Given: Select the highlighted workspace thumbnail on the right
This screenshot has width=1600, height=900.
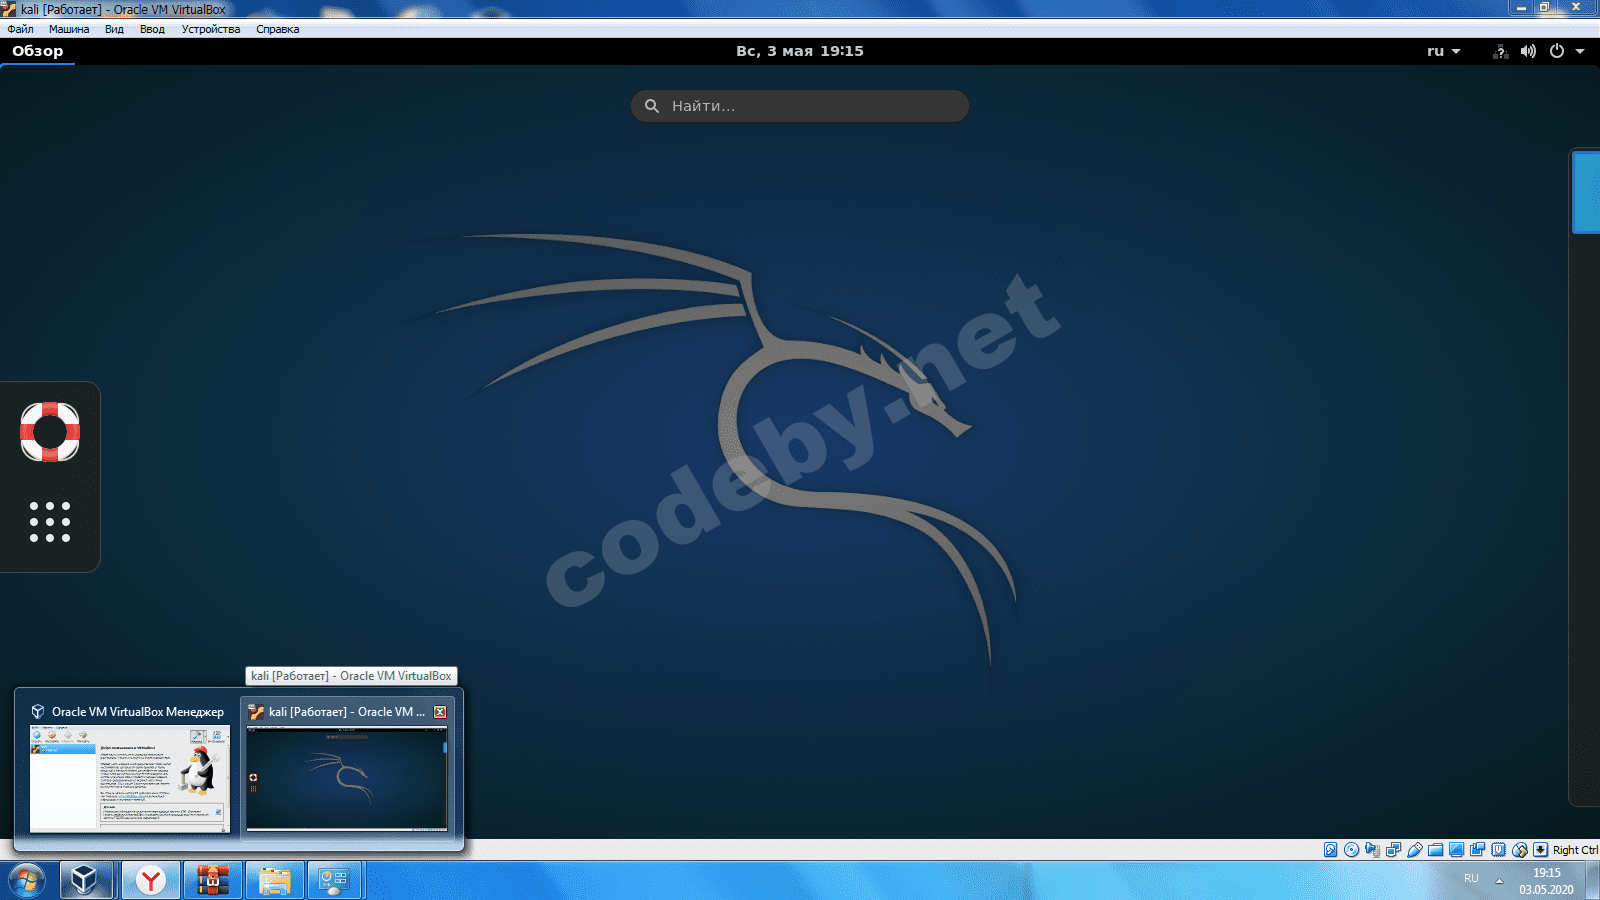Looking at the screenshot, I should [x=1586, y=192].
